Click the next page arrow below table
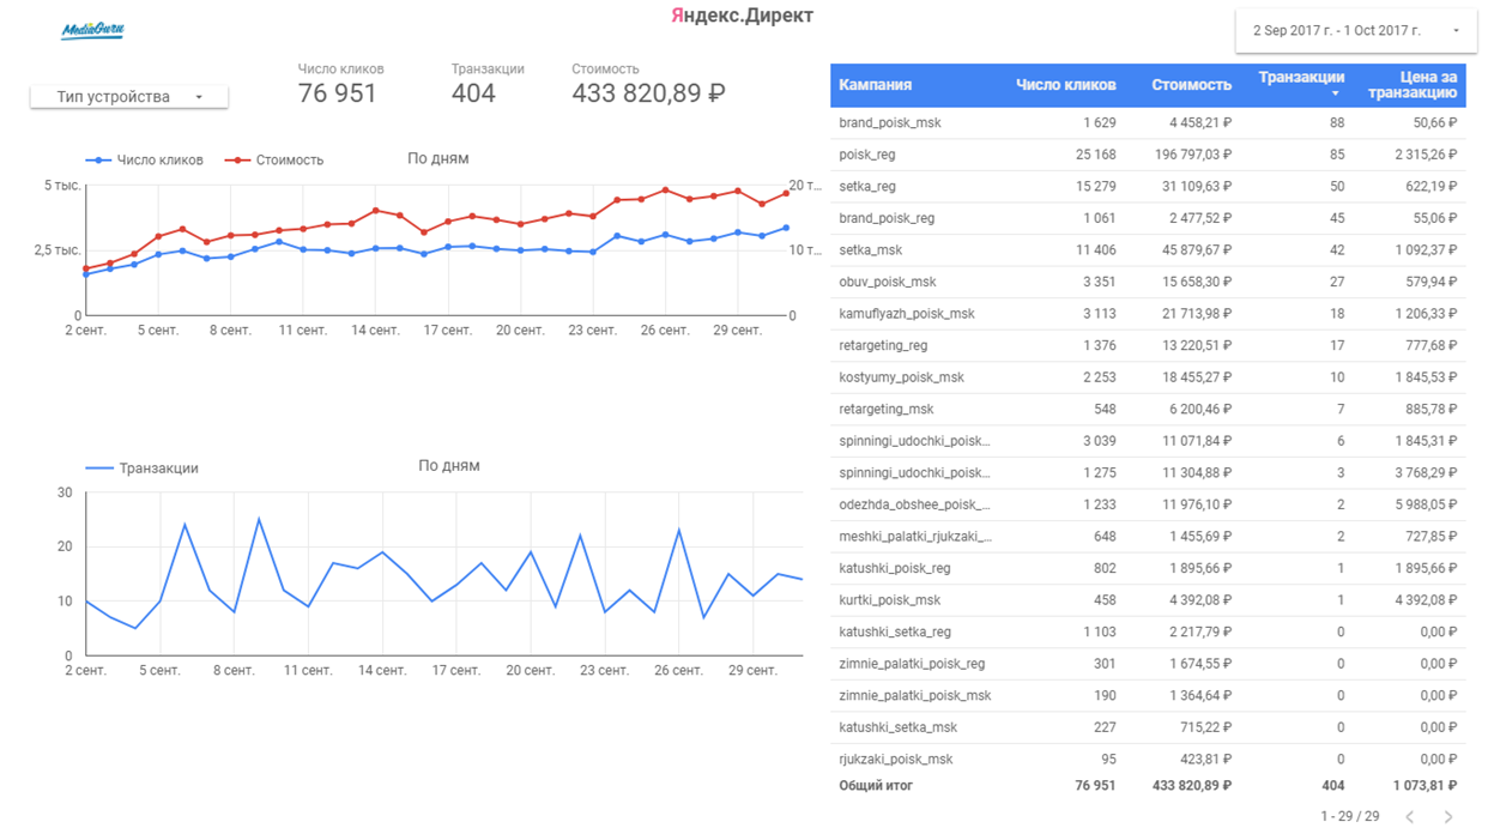 click(x=1448, y=817)
